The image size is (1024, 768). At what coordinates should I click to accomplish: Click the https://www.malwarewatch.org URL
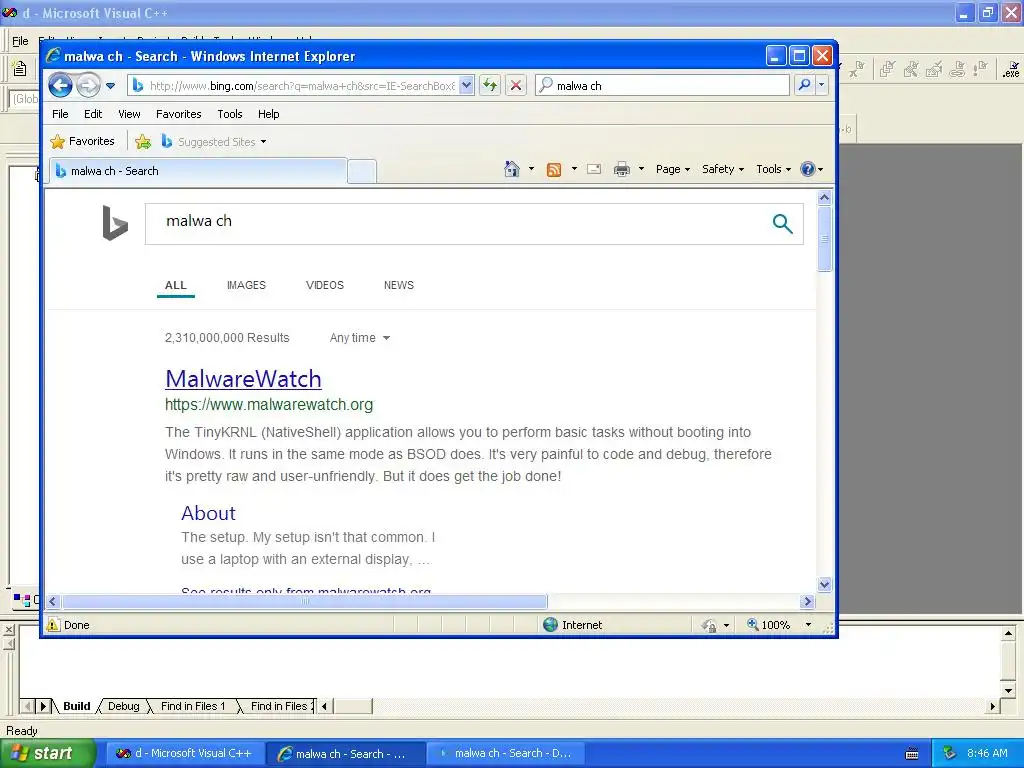click(269, 405)
